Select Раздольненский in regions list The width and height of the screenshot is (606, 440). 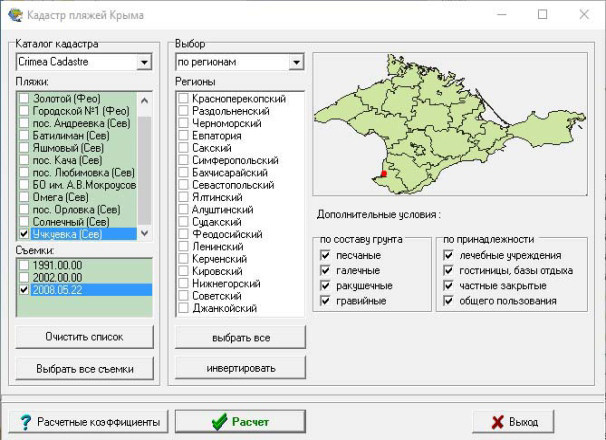point(231,111)
